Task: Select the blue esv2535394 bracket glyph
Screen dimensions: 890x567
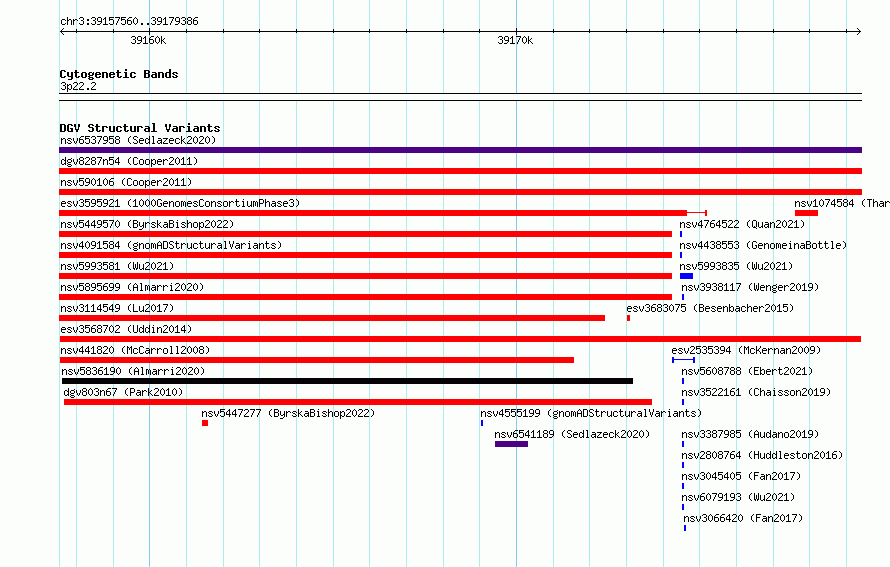Action: 683,360
